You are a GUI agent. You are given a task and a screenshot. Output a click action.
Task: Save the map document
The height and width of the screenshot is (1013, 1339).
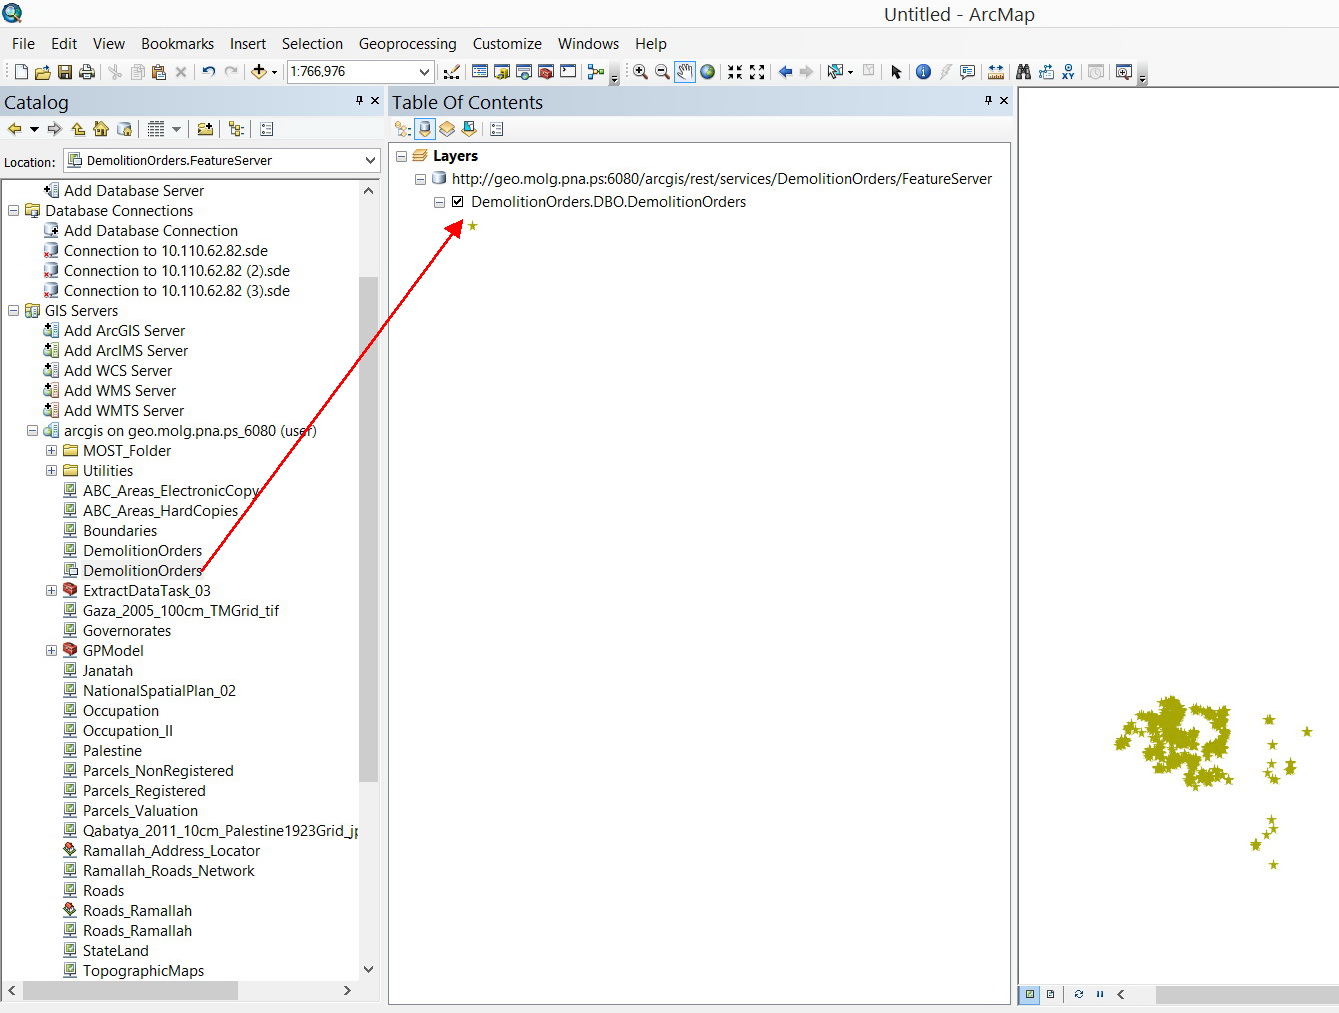pos(64,72)
